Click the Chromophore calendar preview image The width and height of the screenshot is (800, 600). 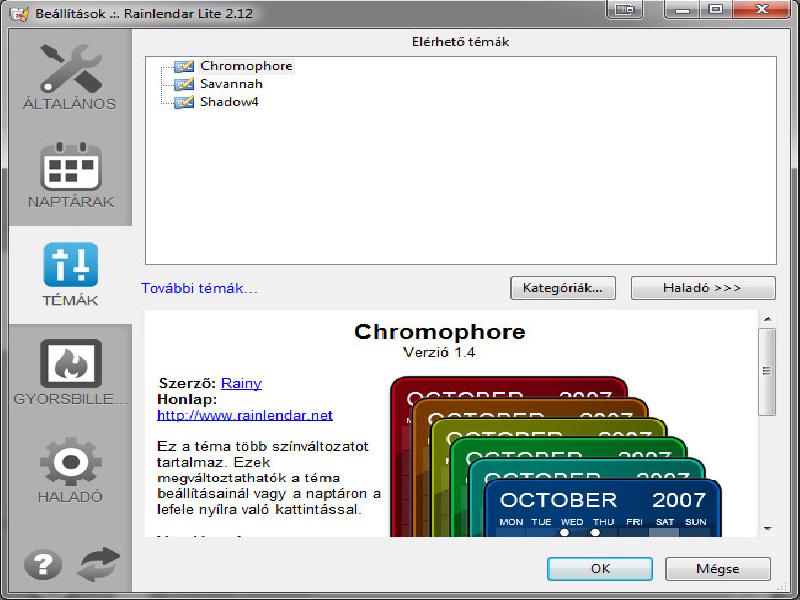pos(556,457)
